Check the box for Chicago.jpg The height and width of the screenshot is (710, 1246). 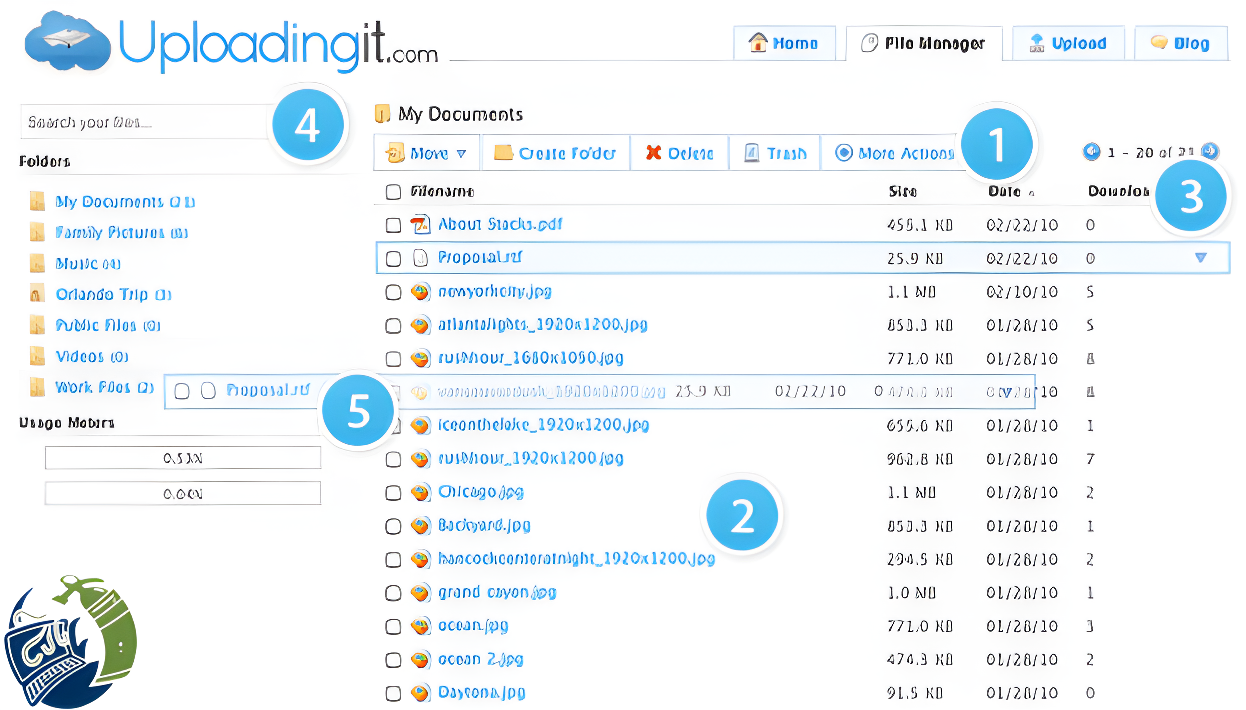pyautogui.click(x=393, y=493)
